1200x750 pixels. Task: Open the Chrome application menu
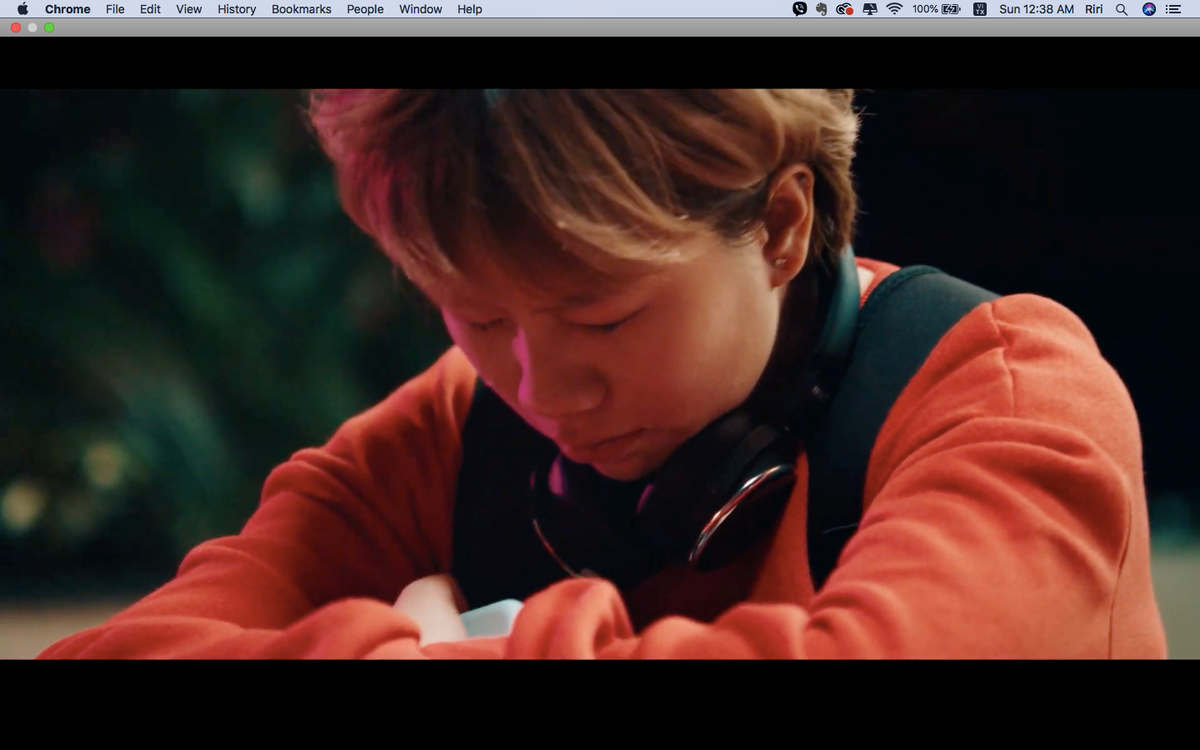67,9
